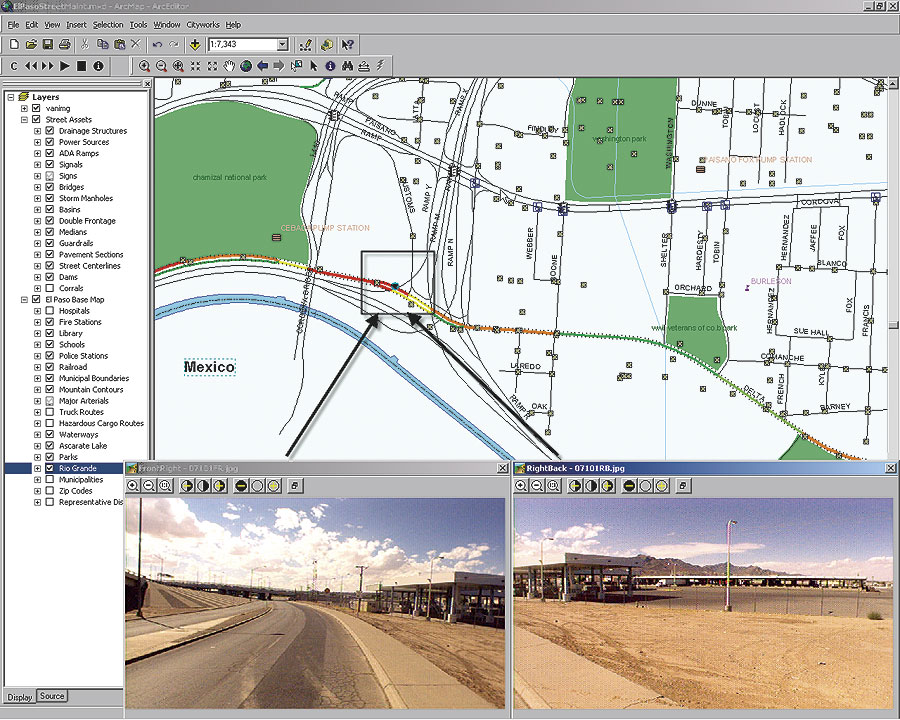Open the map scale dropdown
Image resolution: width=900 pixels, height=720 pixels.
tap(283, 45)
